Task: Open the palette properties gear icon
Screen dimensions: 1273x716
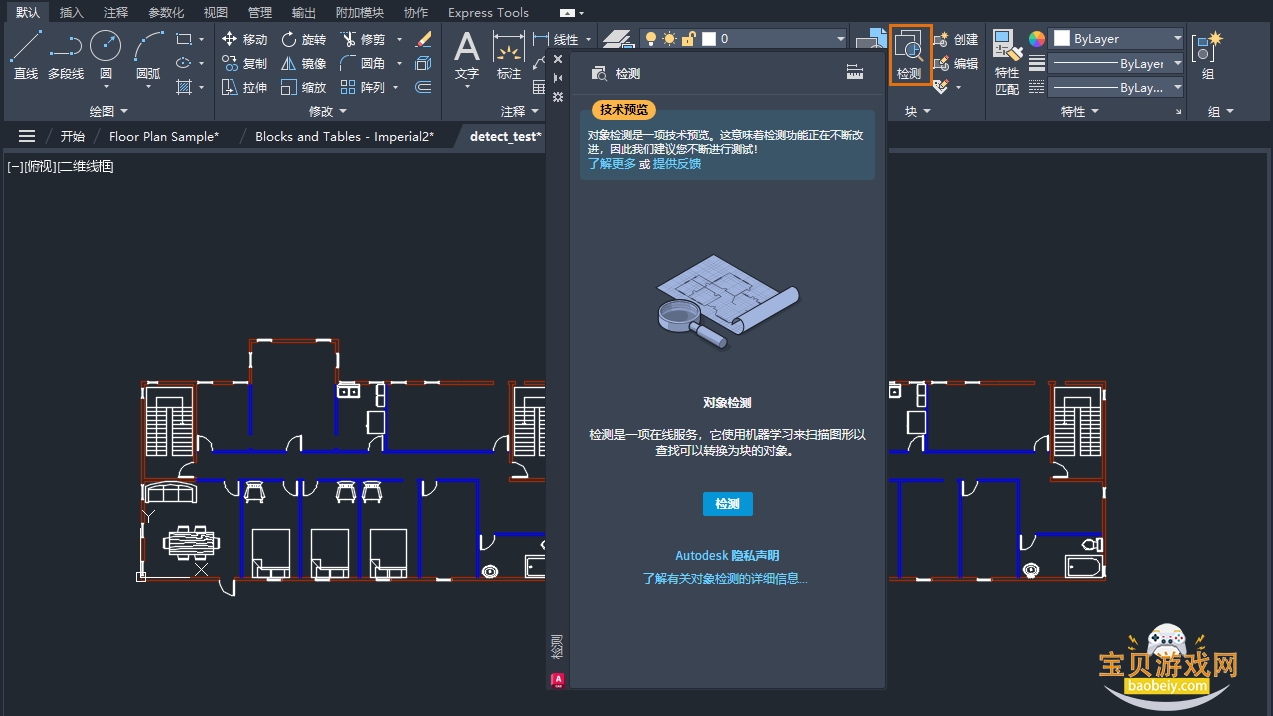Action: (x=558, y=97)
